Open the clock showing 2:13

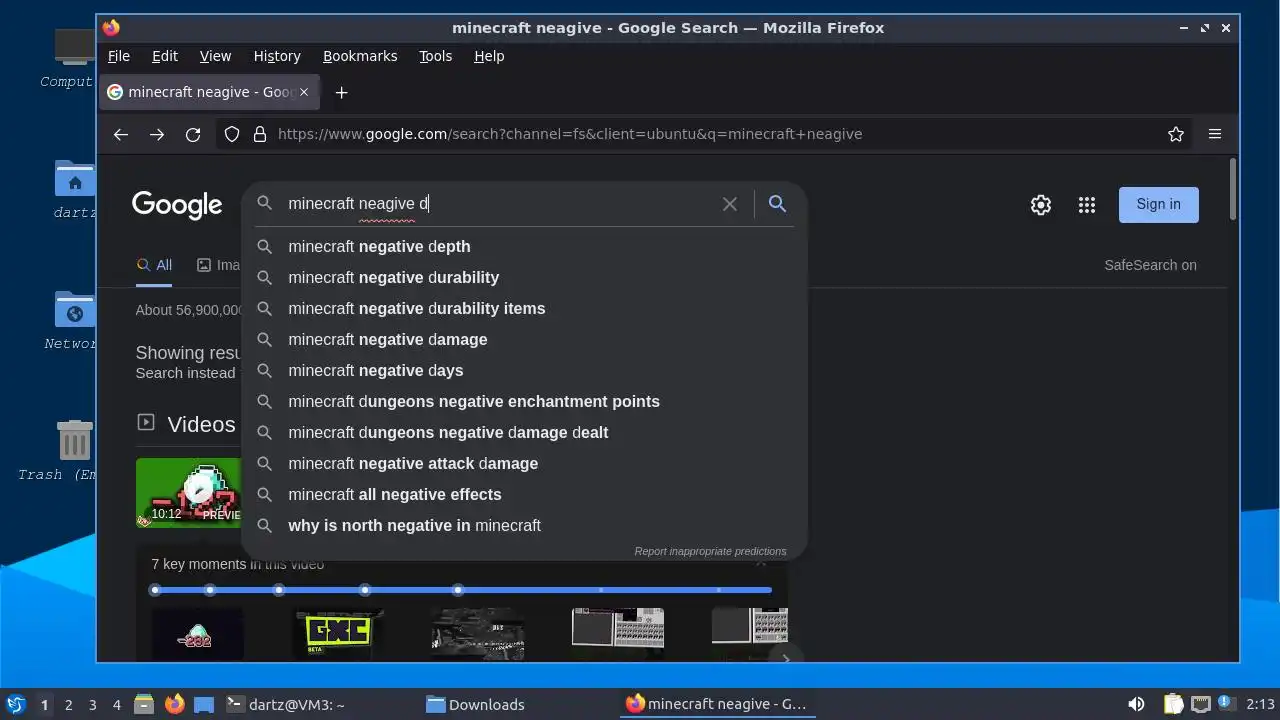click(1261, 705)
